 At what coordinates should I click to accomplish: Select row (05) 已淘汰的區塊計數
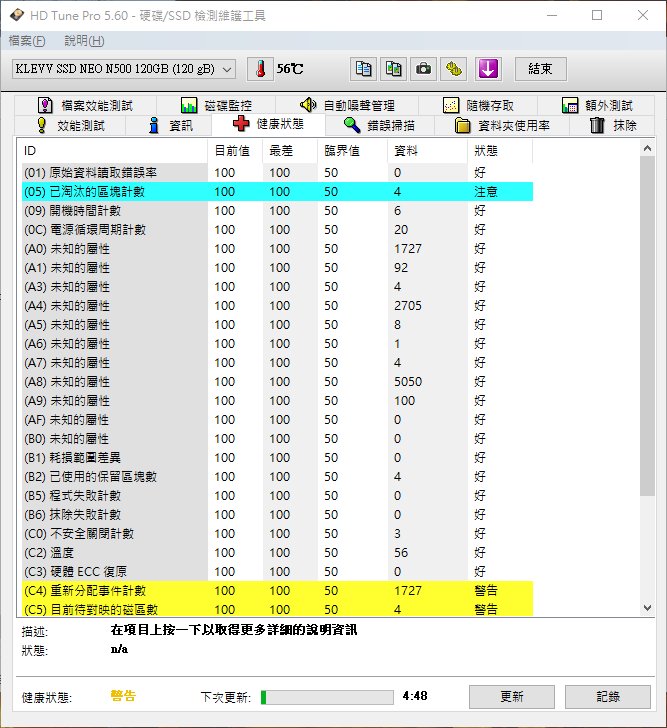(x=278, y=192)
